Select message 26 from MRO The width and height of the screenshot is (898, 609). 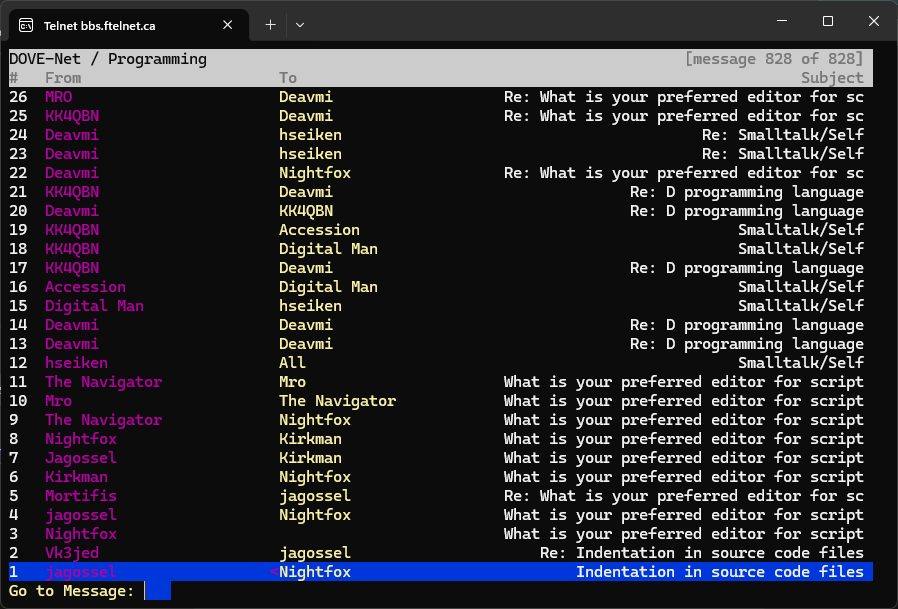440,97
